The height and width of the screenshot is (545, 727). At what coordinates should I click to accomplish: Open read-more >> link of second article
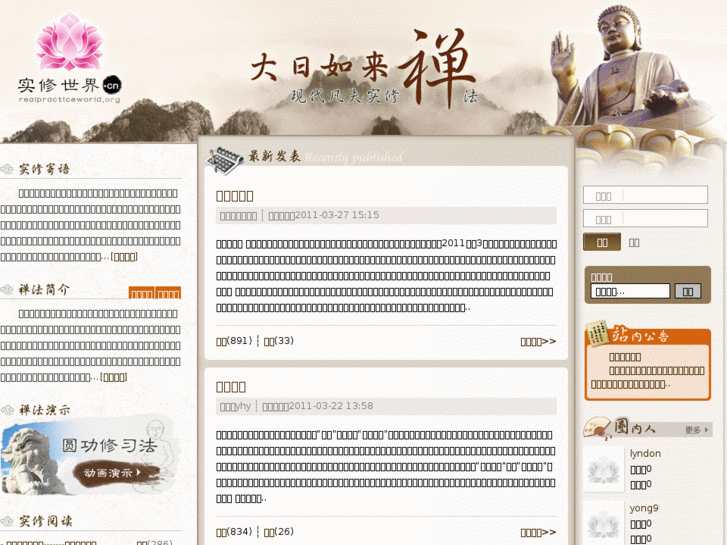coord(538,532)
